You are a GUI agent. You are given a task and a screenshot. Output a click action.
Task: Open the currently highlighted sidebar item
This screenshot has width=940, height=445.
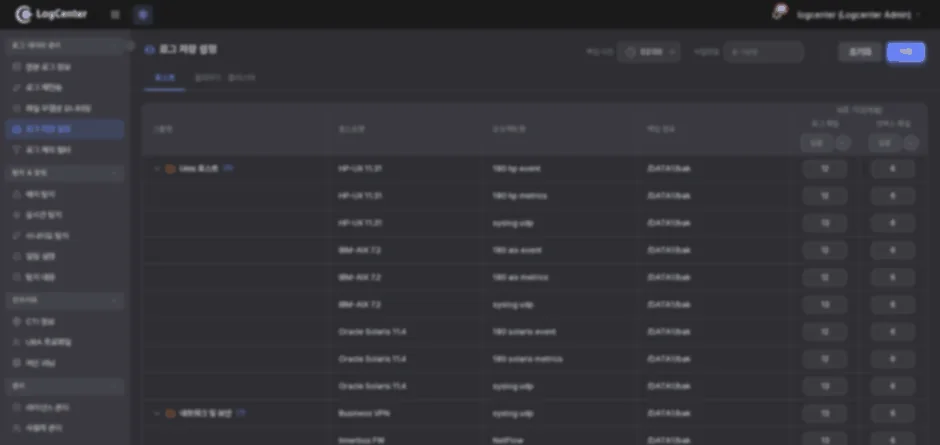click(x=65, y=129)
